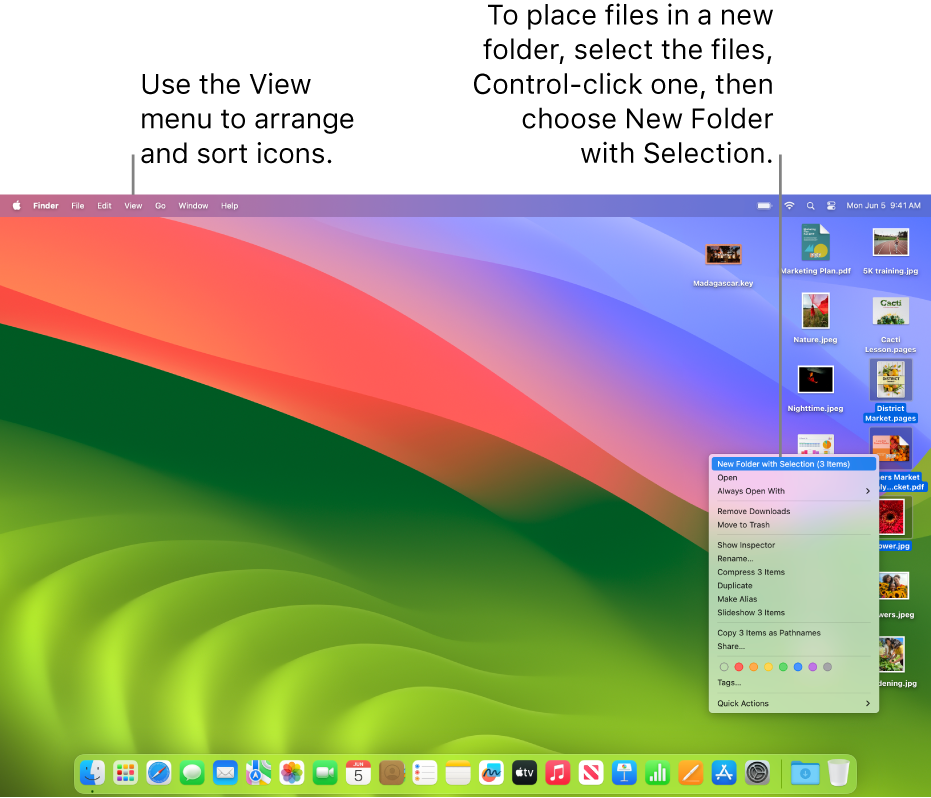This screenshot has height=798, width=931.
Task: Choose Show Inspector
Action: click(794, 545)
